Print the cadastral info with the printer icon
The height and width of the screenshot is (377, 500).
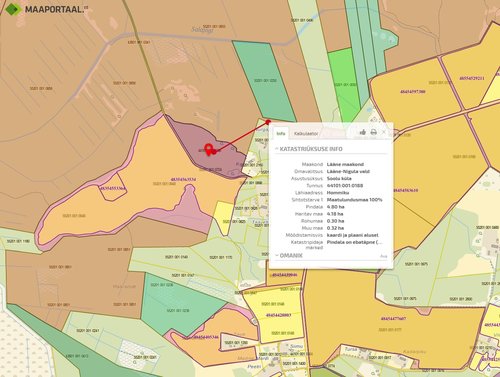(374, 132)
